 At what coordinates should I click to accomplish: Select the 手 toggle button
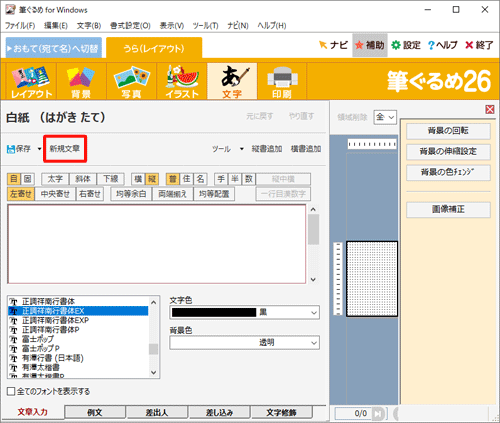[x=221, y=179]
